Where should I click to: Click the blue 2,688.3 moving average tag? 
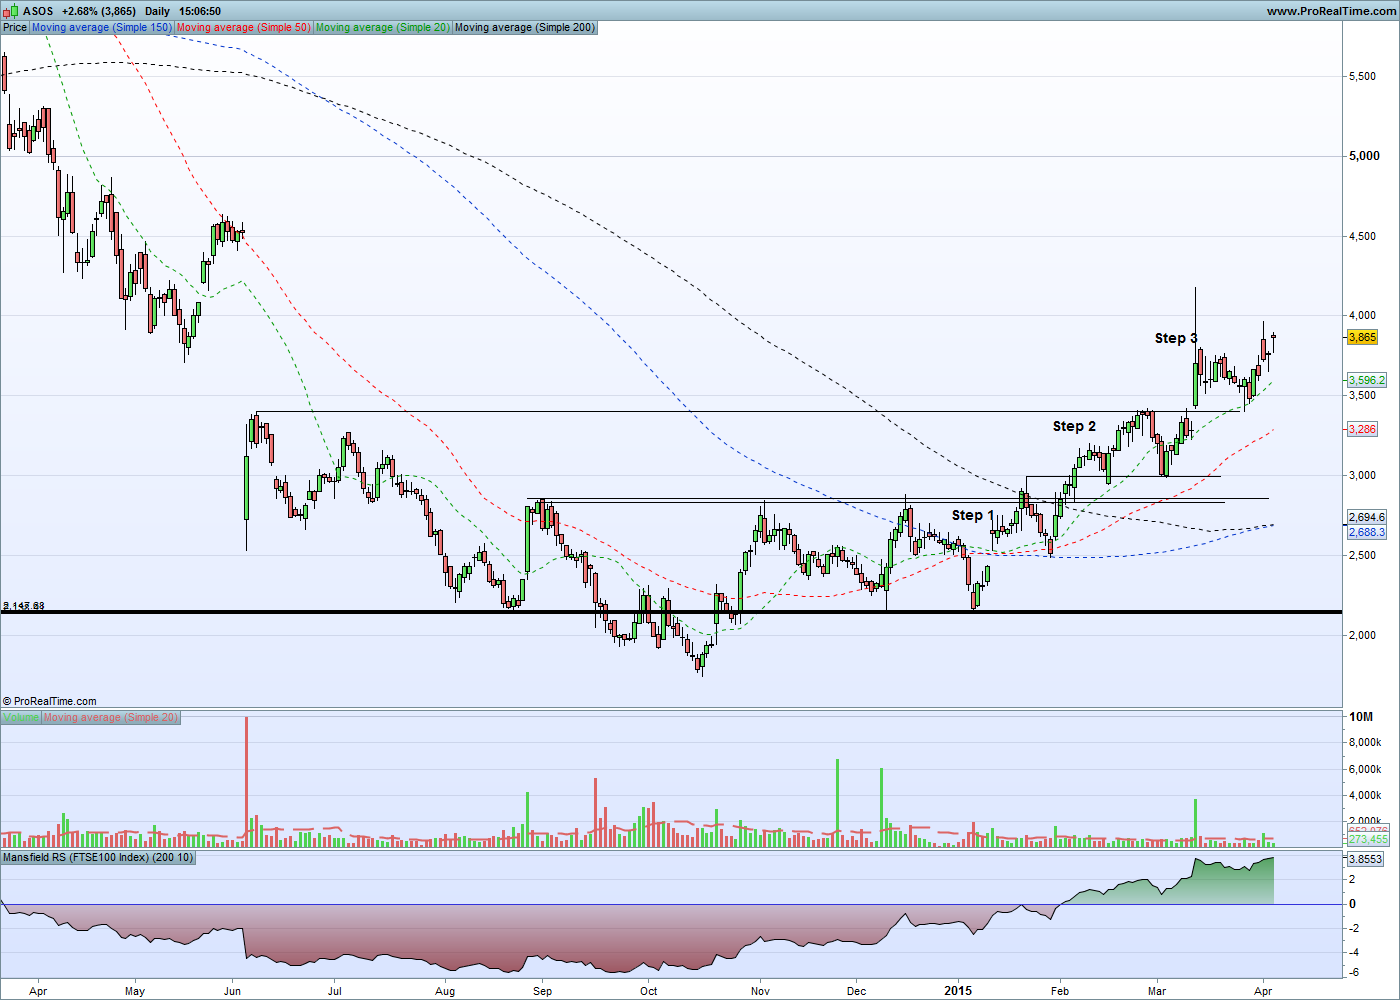click(1367, 532)
